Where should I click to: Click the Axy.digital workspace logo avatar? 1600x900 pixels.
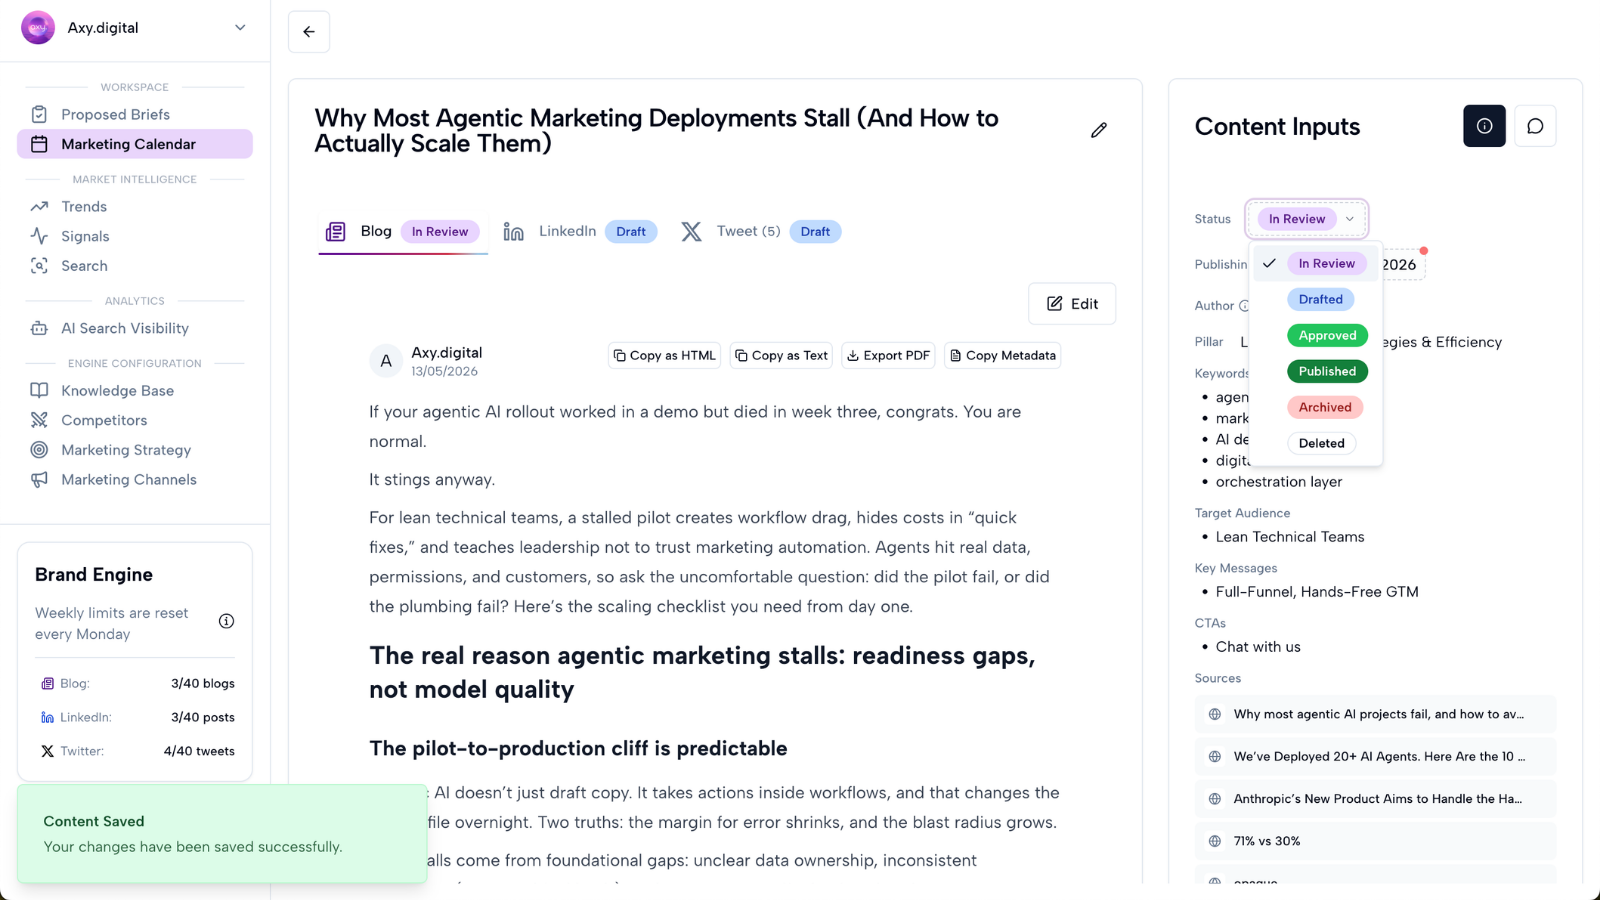[x=38, y=28]
